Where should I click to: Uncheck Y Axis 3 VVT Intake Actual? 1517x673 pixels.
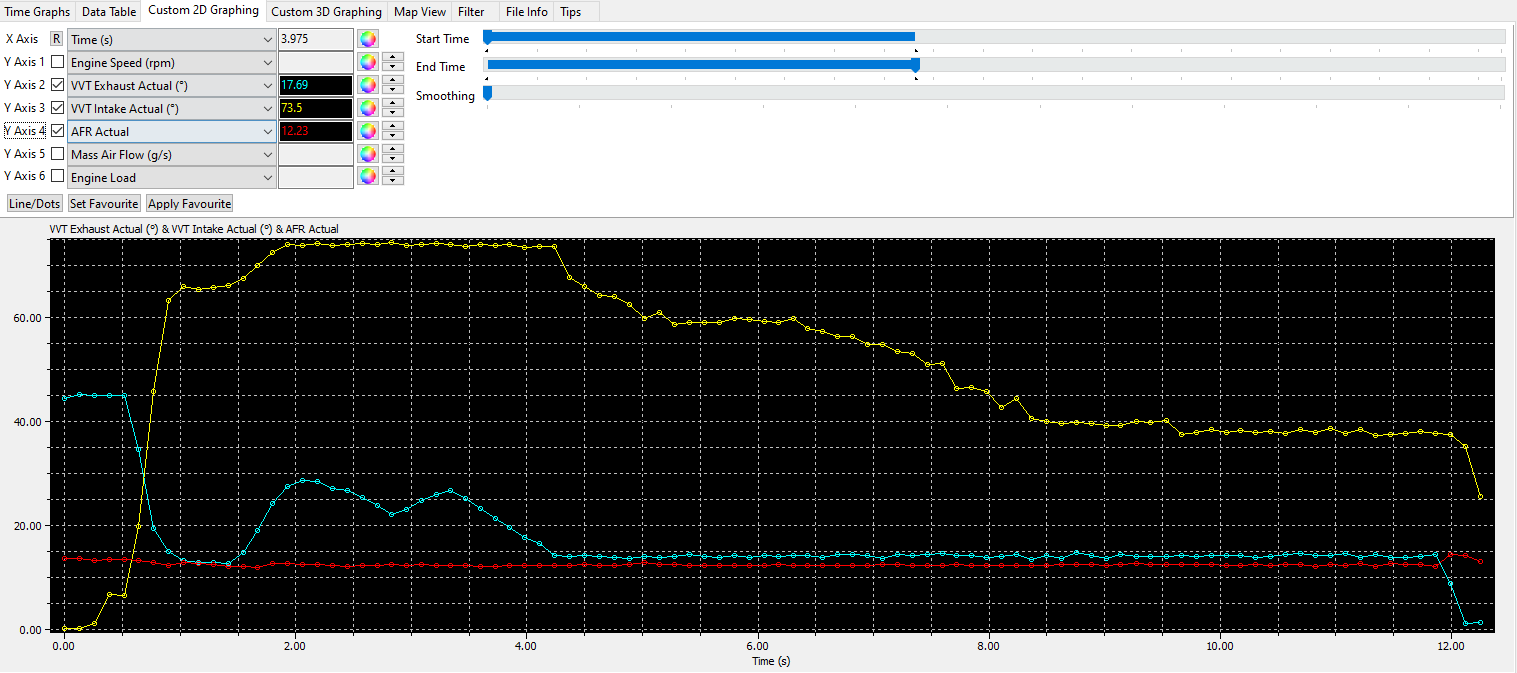(57, 108)
